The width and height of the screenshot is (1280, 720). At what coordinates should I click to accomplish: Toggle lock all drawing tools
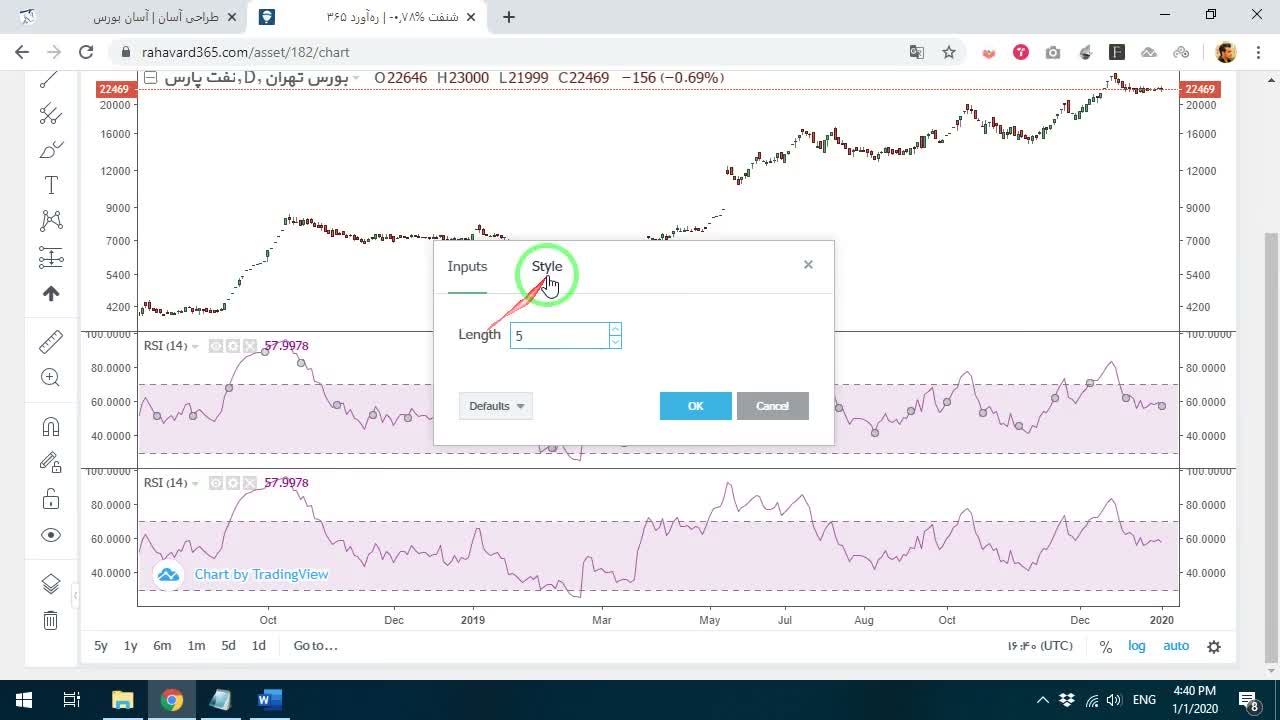pos(51,498)
